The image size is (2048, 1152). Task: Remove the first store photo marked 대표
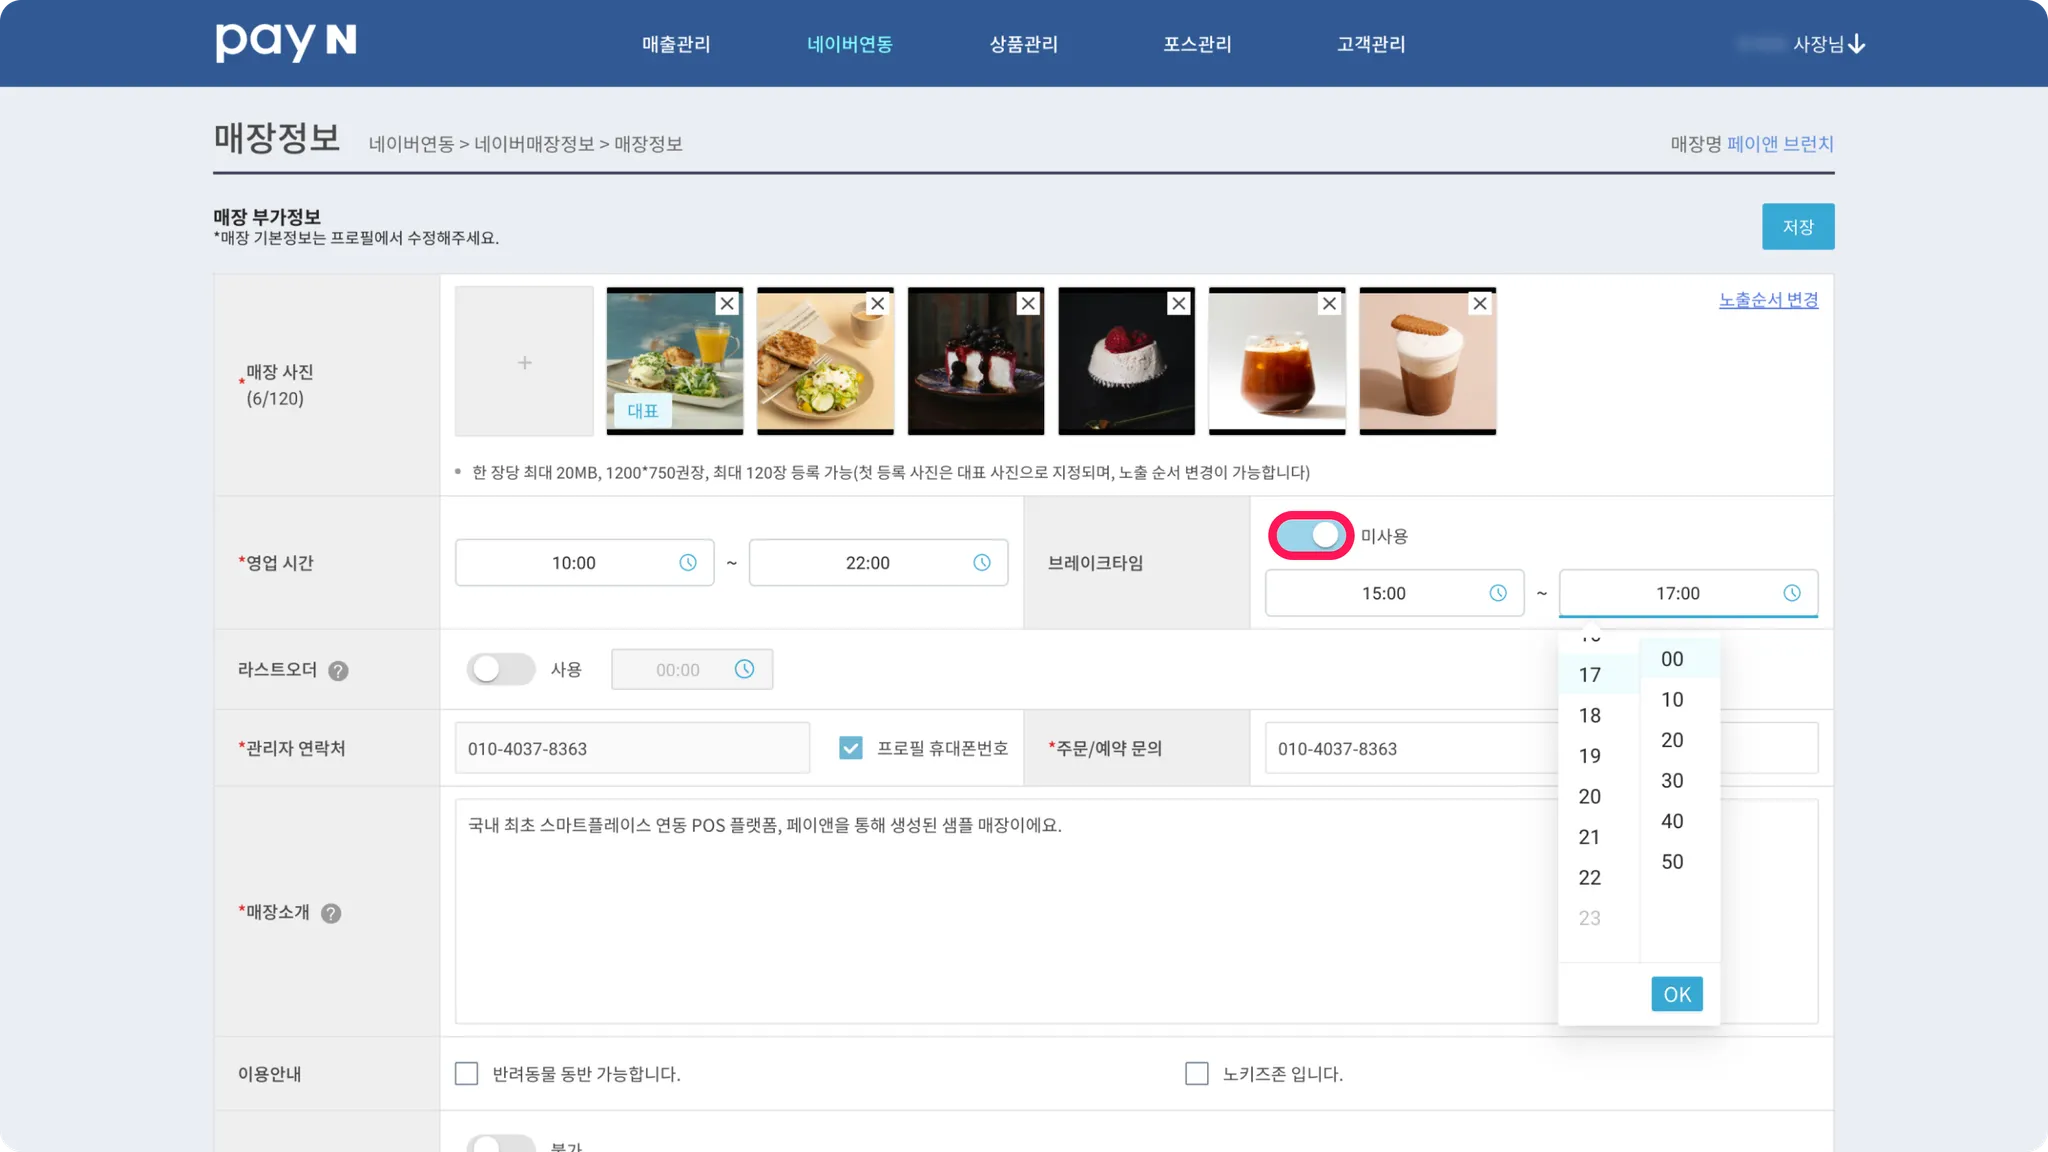727,303
